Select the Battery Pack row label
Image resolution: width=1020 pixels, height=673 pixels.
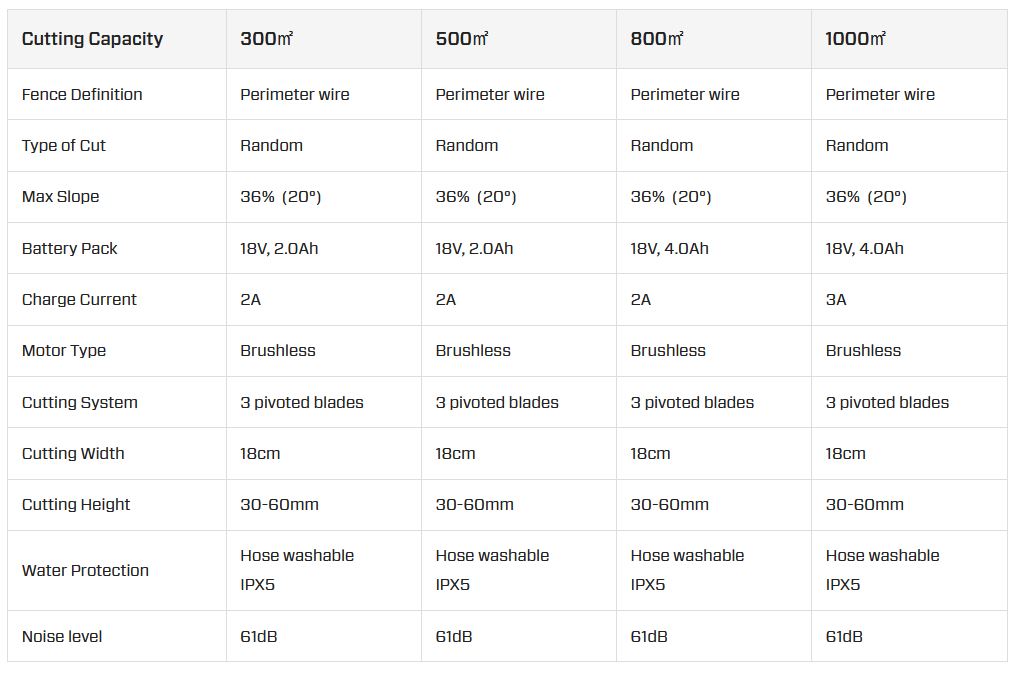(70, 248)
